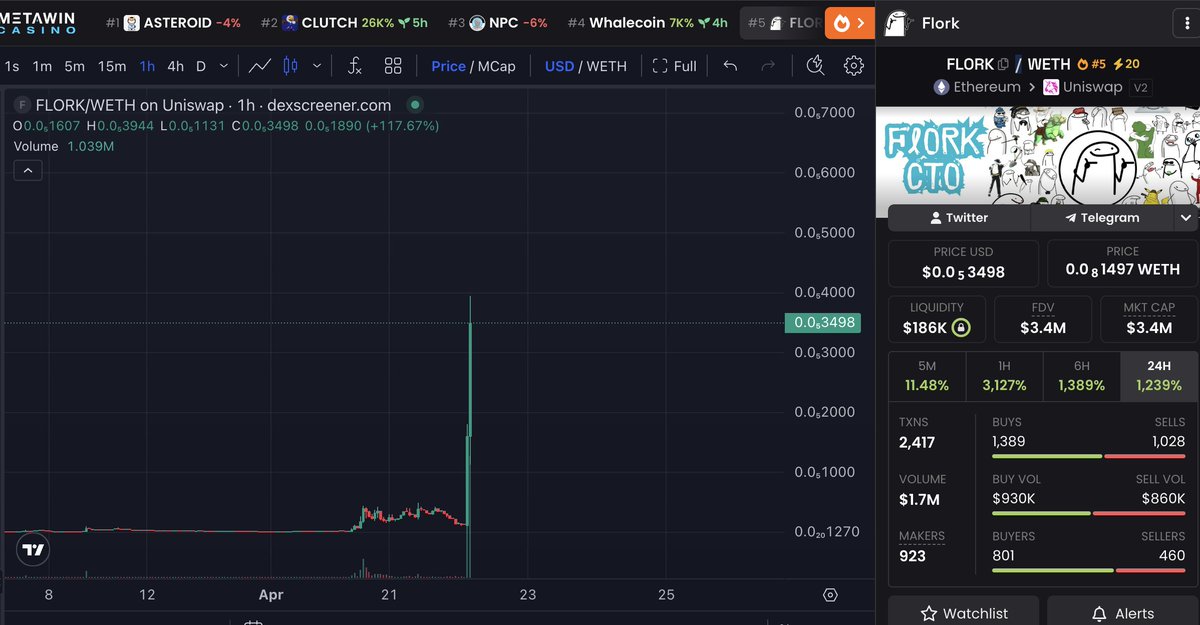This screenshot has width=1200, height=625.
Task: Expand the chart type dropdown arrow
Action: tap(317, 66)
